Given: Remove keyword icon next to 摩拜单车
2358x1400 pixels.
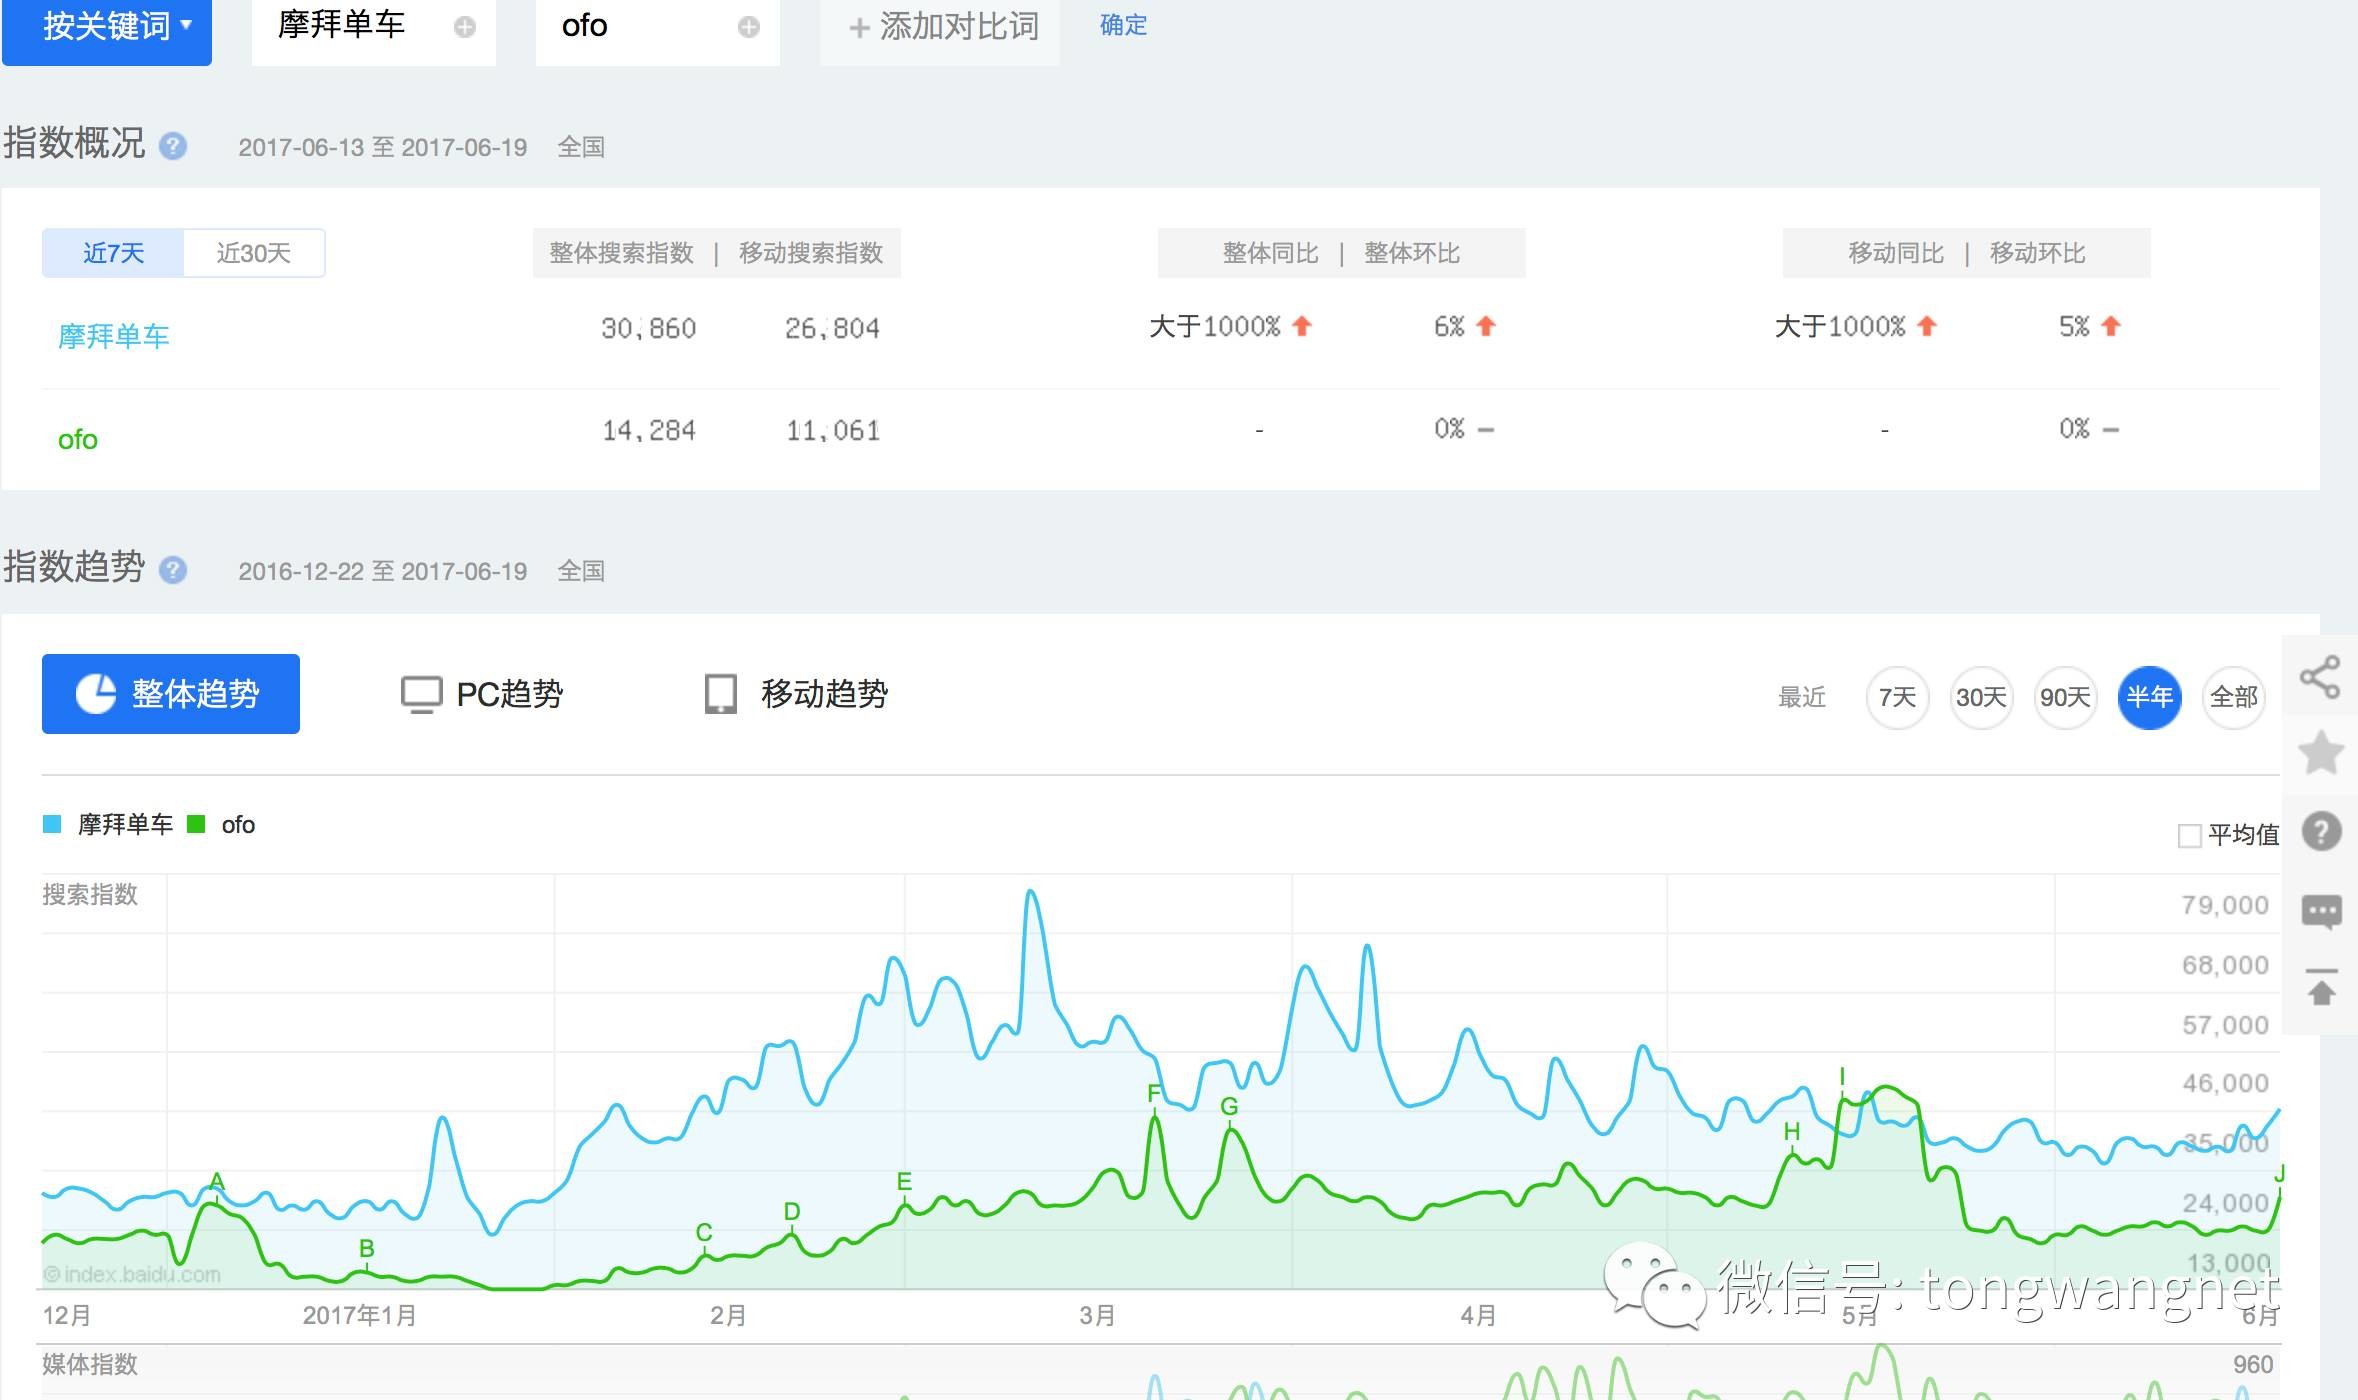Looking at the screenshot, I should click(464, 27).
